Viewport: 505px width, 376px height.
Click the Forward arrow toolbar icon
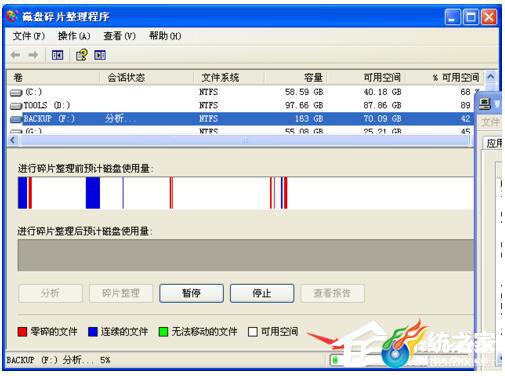pyautogui.click(x=33, y=55)
